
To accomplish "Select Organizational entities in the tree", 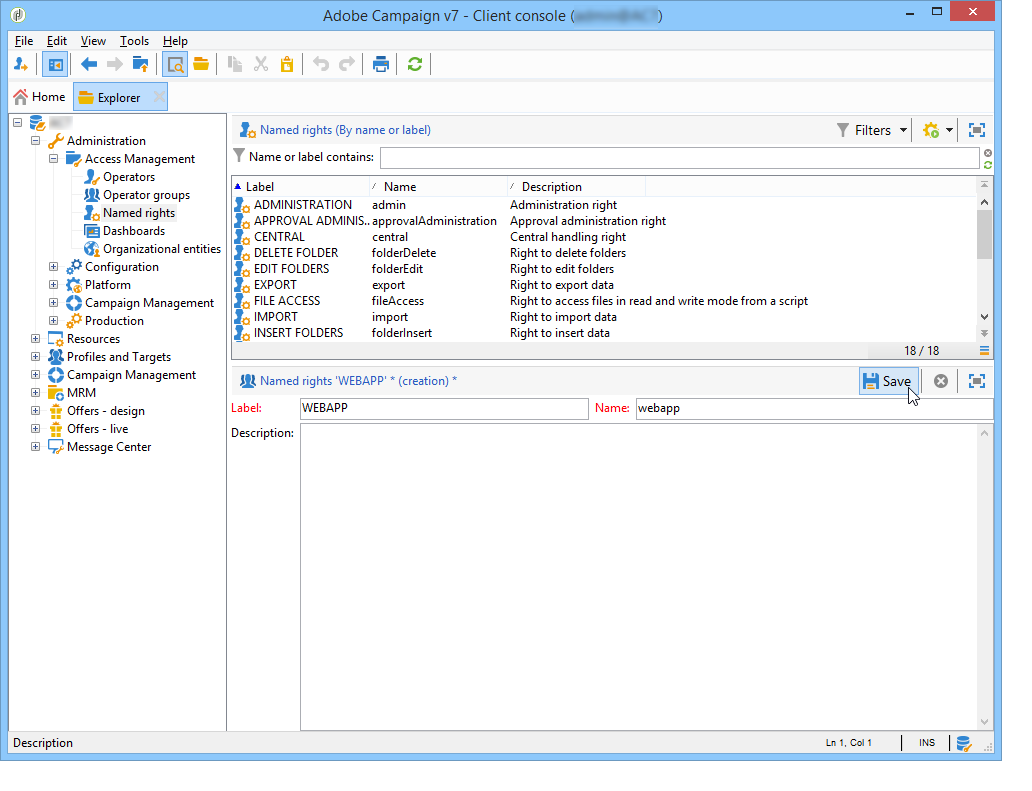I will pos(162,249).
